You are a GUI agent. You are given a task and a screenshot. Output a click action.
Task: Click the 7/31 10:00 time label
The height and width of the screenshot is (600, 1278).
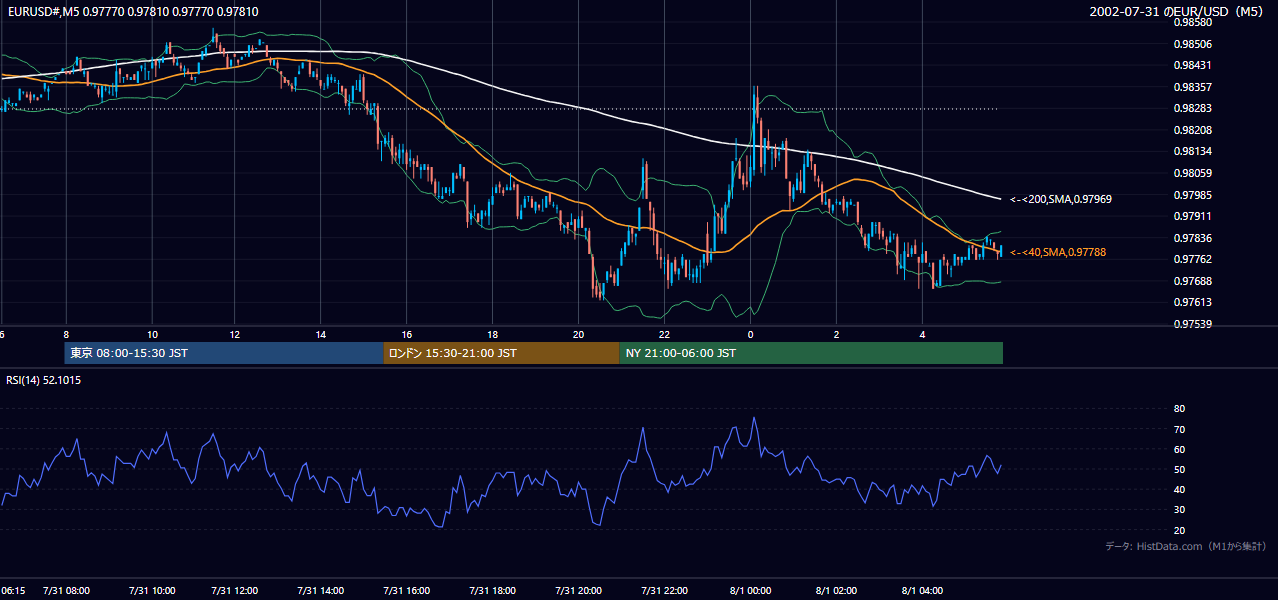click(x=152, y=590)
